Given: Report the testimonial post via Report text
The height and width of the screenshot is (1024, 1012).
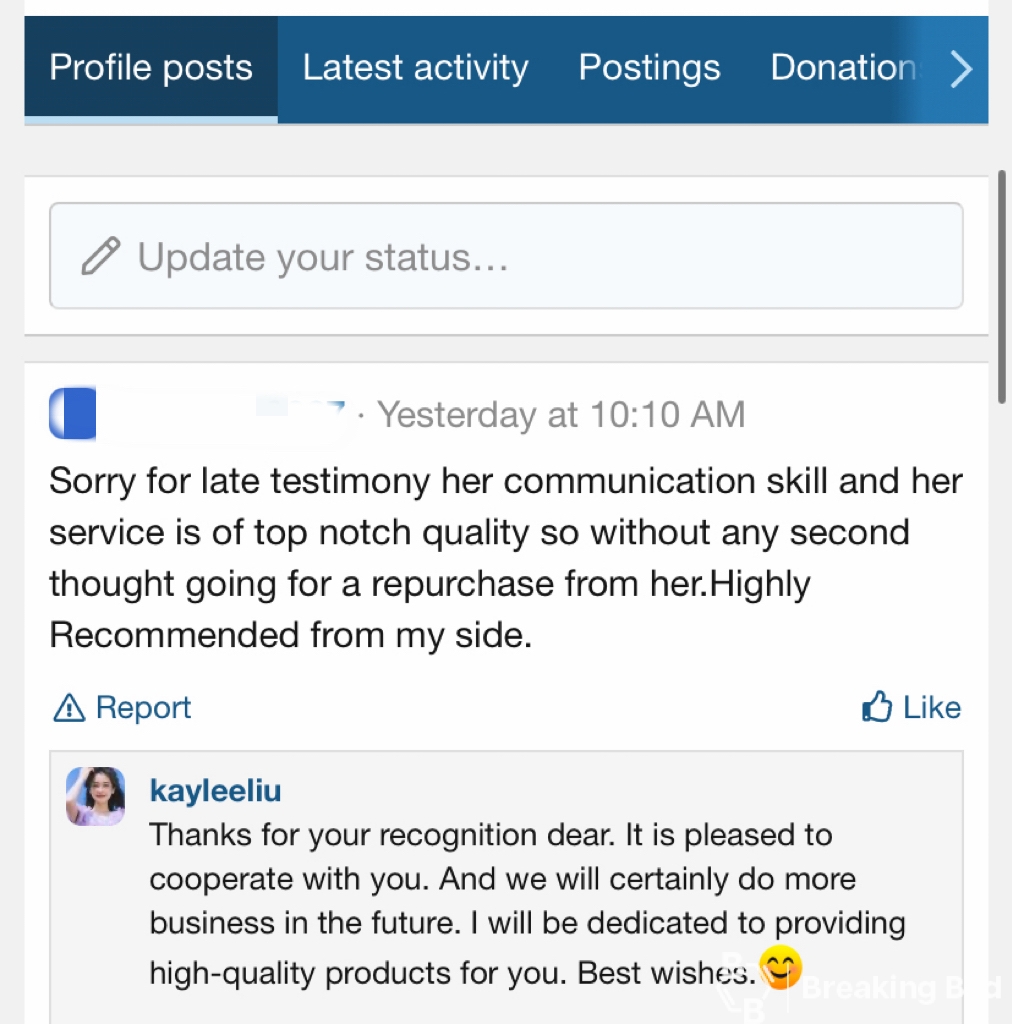Looking at the screenshot, I should (x=143, y=708).
